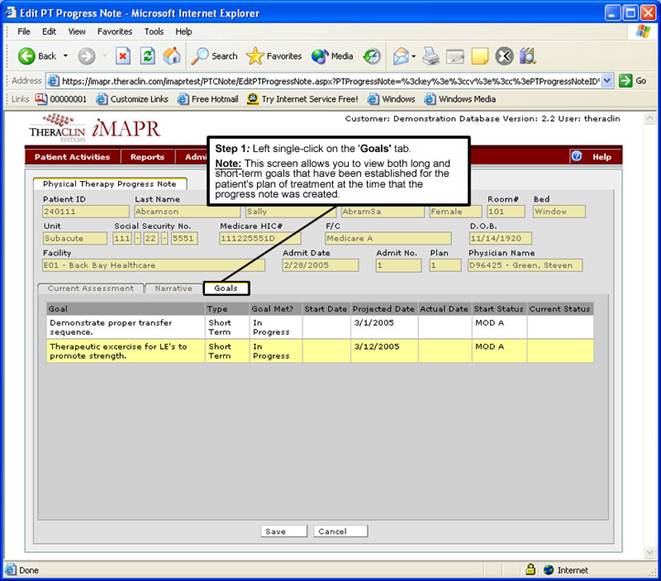Click the Cancel button

tap(339, 531)
